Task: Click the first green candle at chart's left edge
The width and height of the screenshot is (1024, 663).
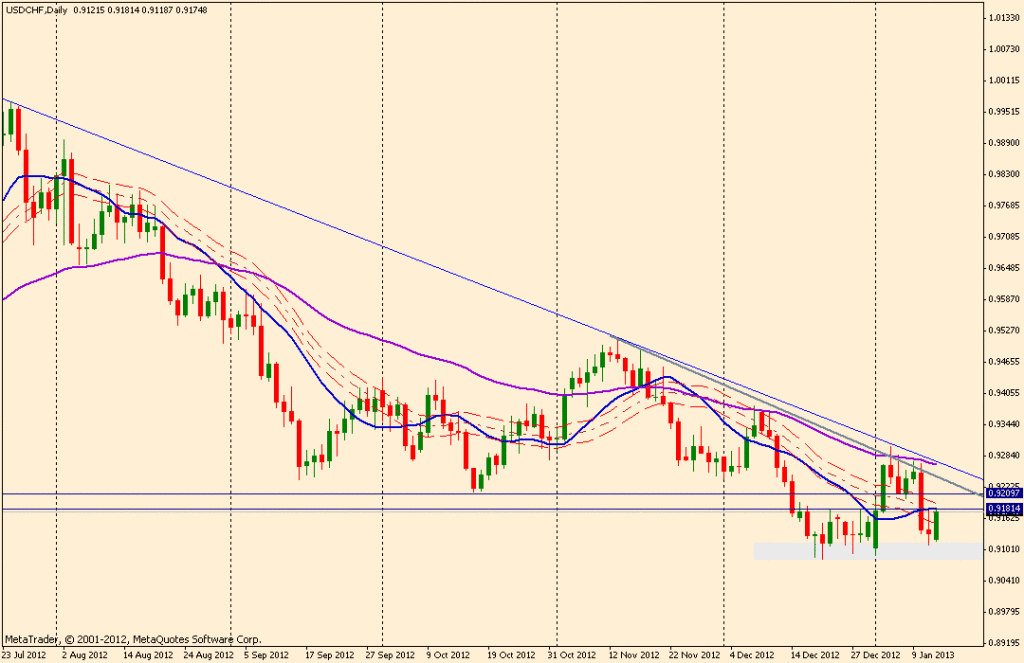Action: 10,122
